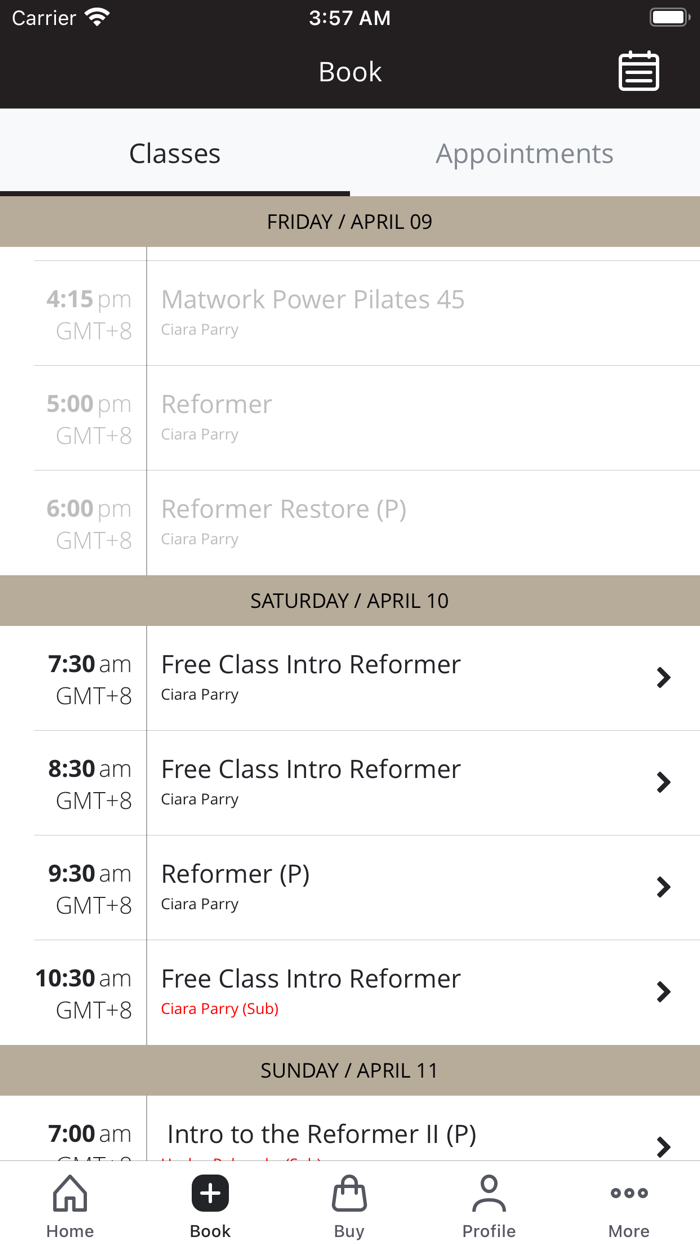Screen dimensions: 700x1244
Task: Tap the Friday / April 09 header
Action: pos(350,222)
